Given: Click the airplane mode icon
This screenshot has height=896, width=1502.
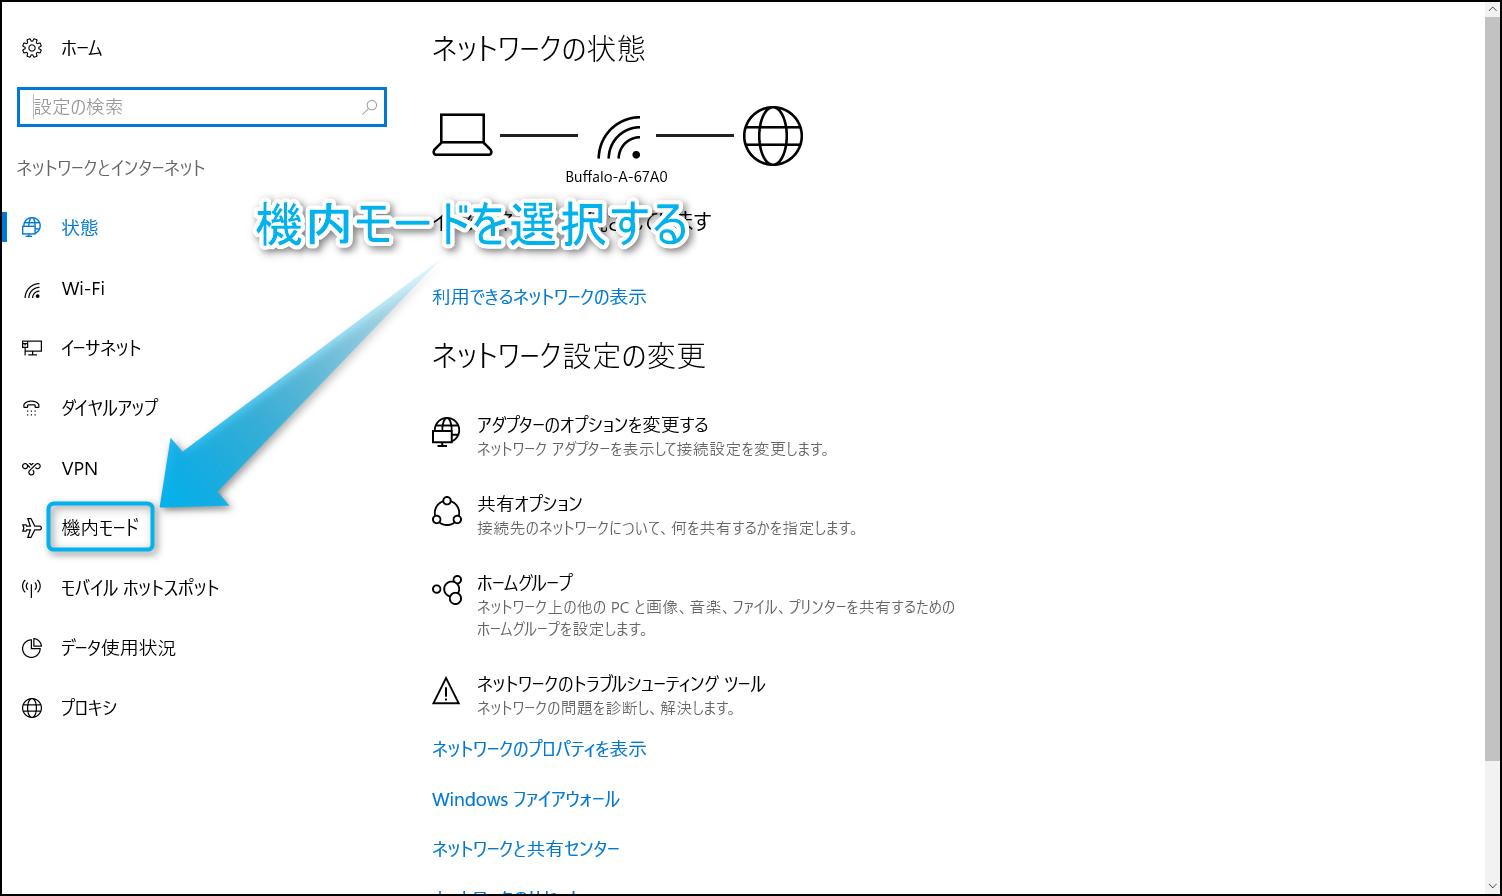Looking at the screenshot, I should pyautogui.click(x=32, y=528).
